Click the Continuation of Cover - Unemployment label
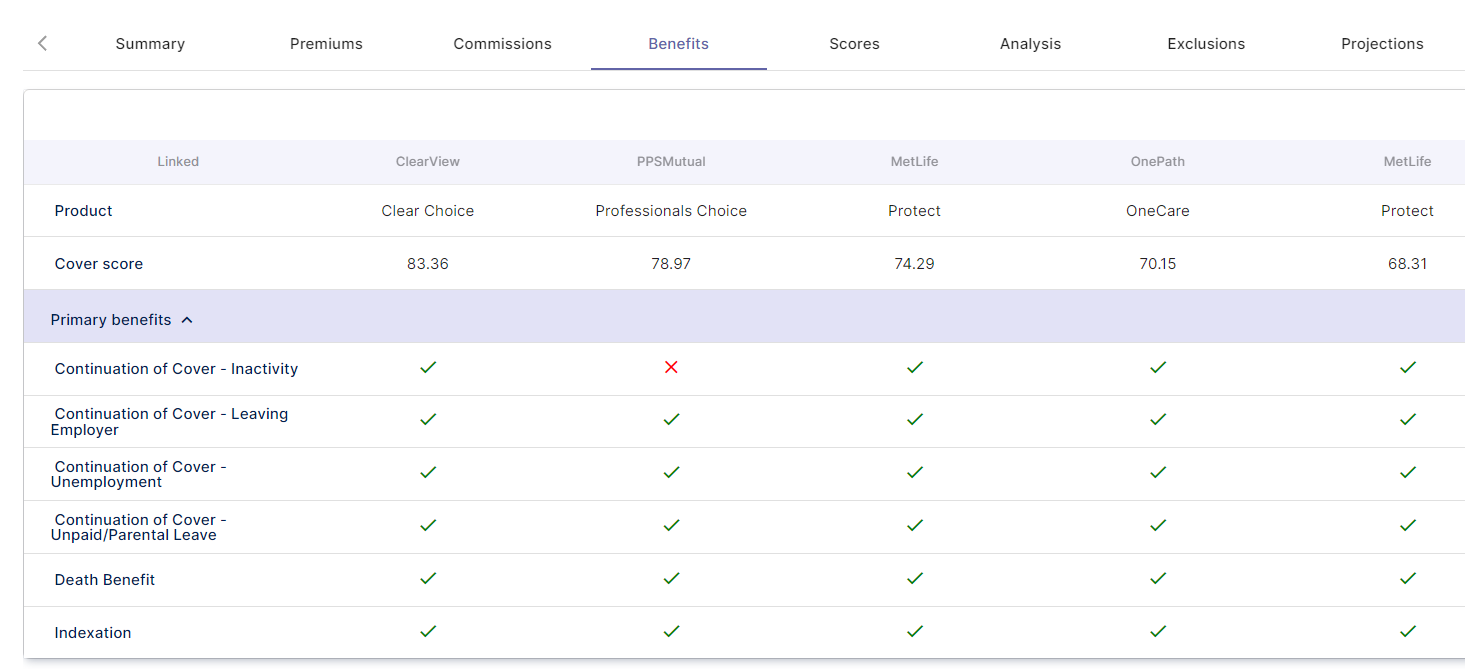1465x669 pixels. (139, 474)
